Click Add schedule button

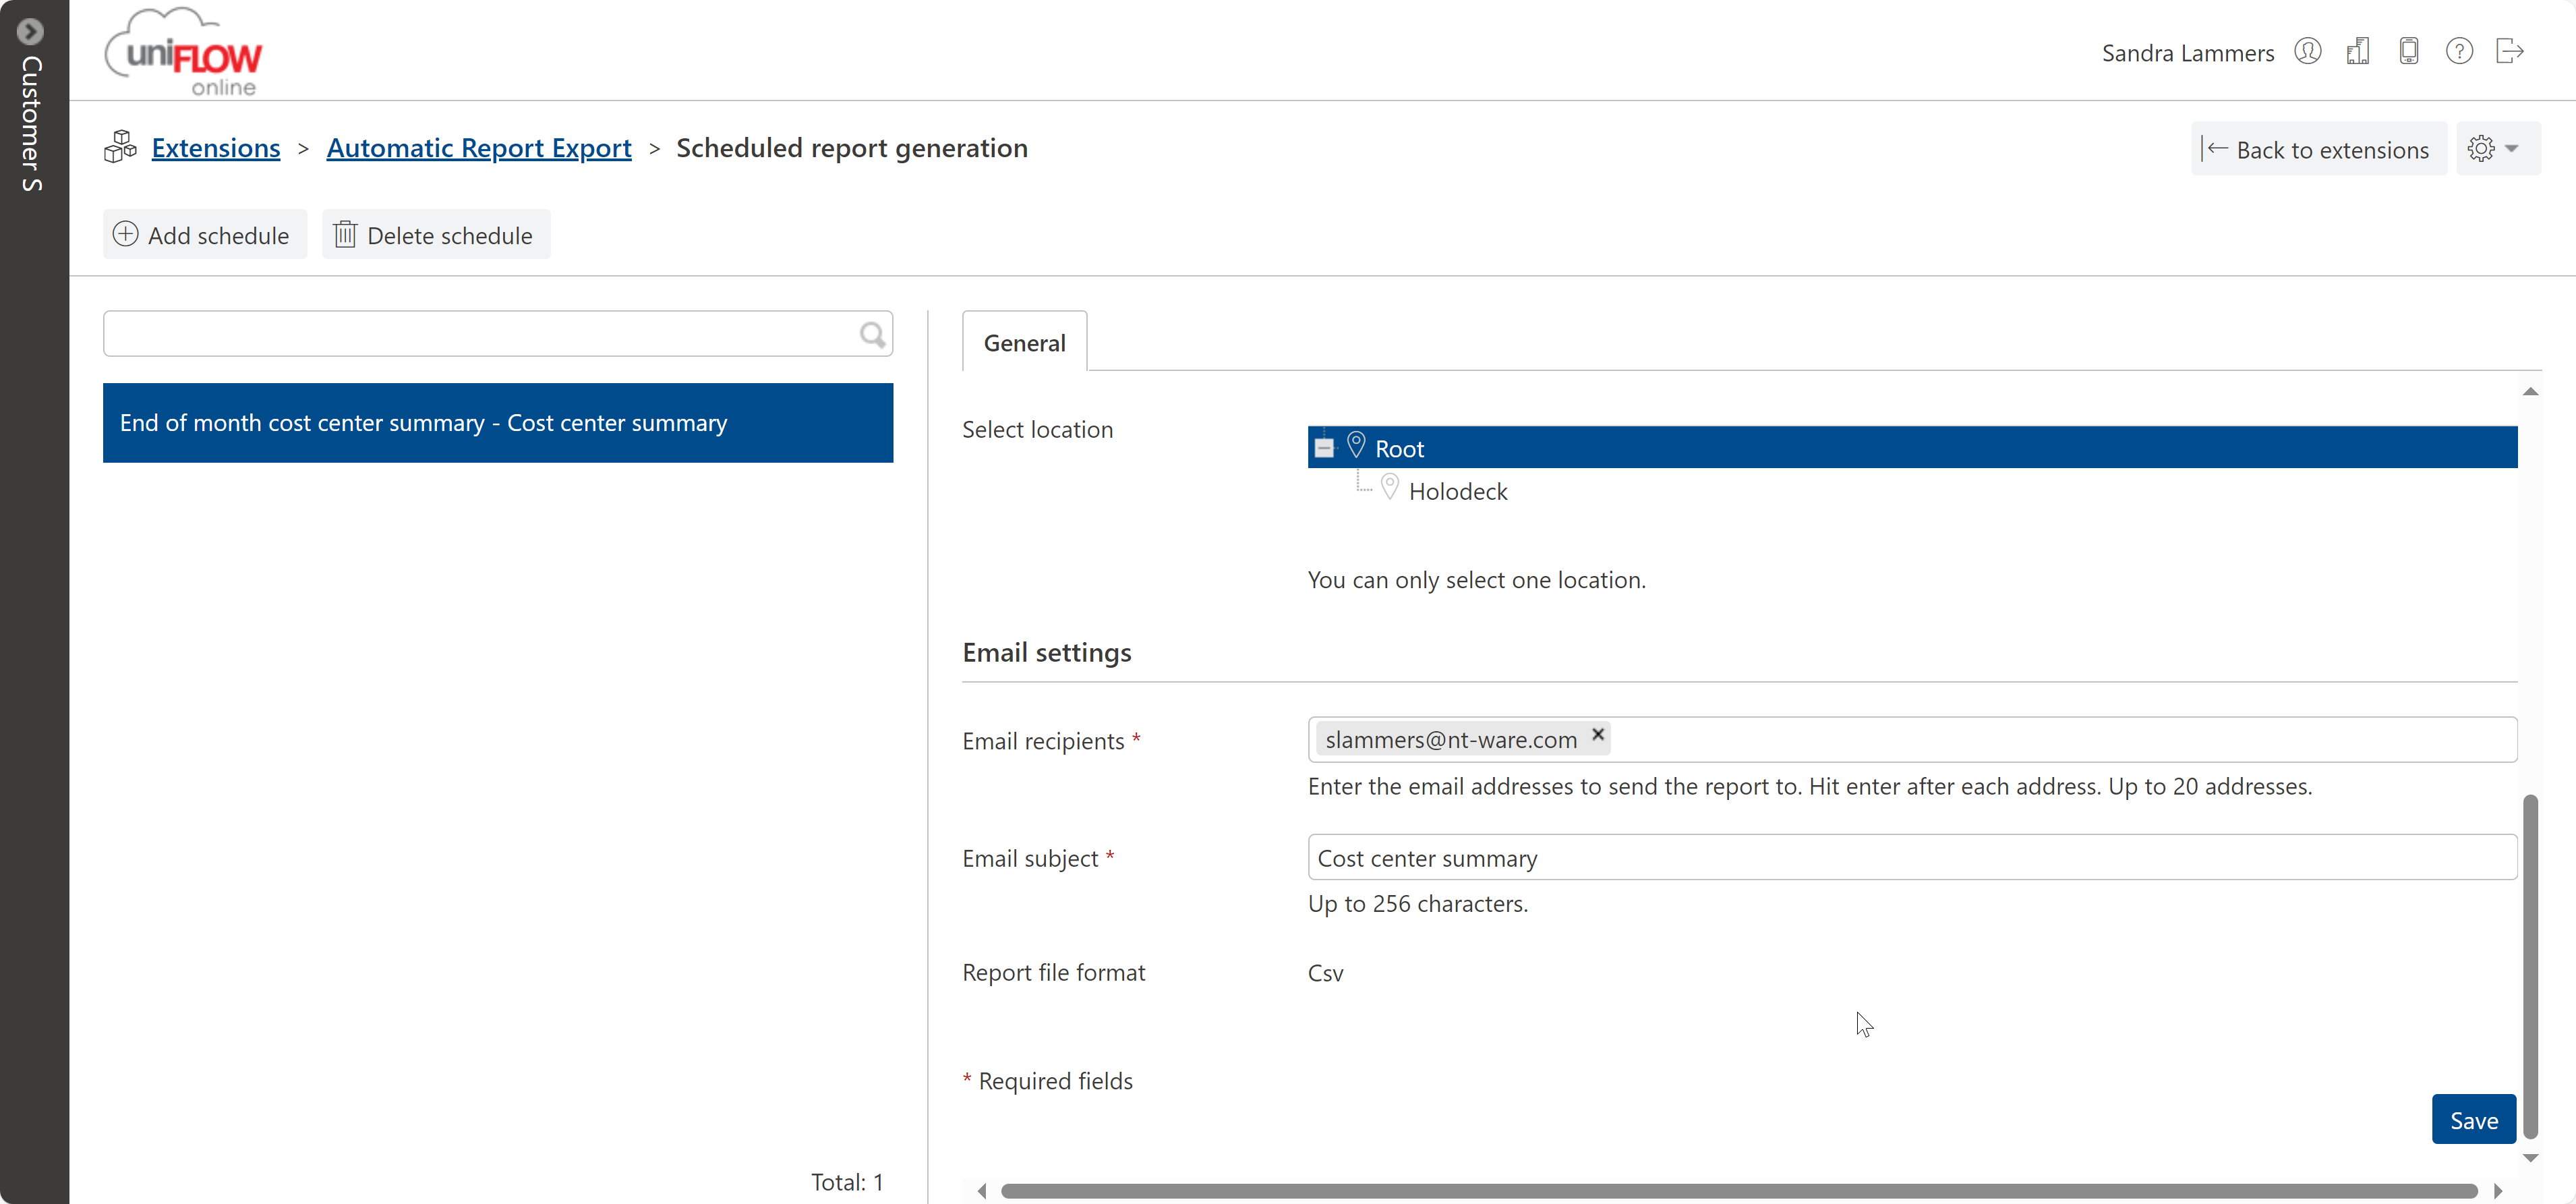[204, 235]
